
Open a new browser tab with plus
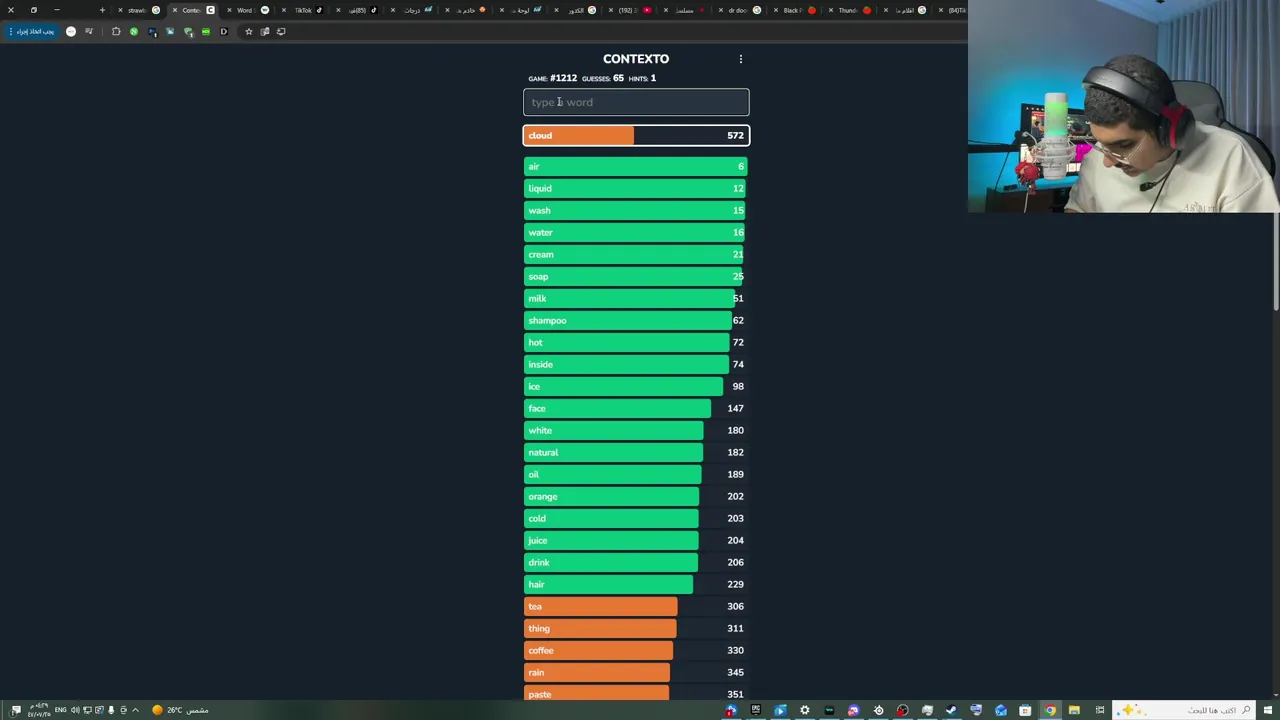pos(102,10)
